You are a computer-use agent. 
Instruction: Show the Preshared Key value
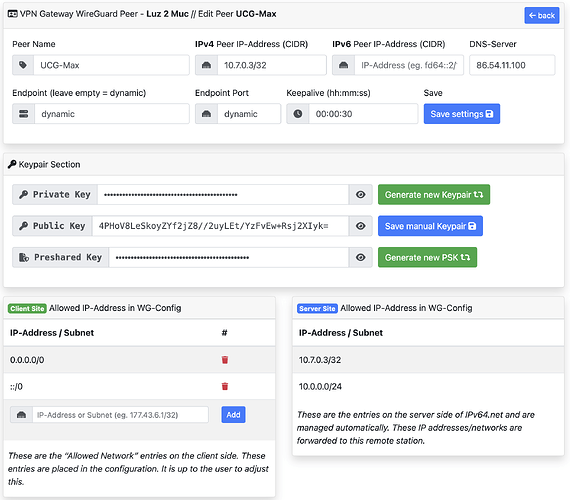pos(361,257)
